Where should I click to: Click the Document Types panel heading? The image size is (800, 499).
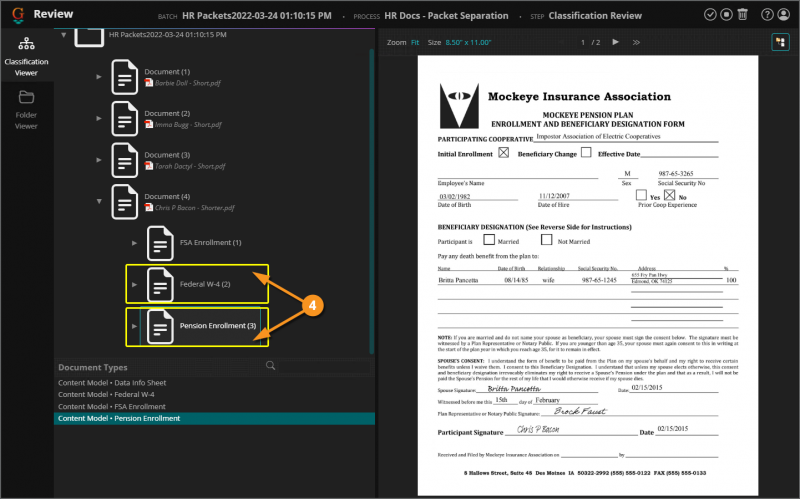tap(93, 367)
